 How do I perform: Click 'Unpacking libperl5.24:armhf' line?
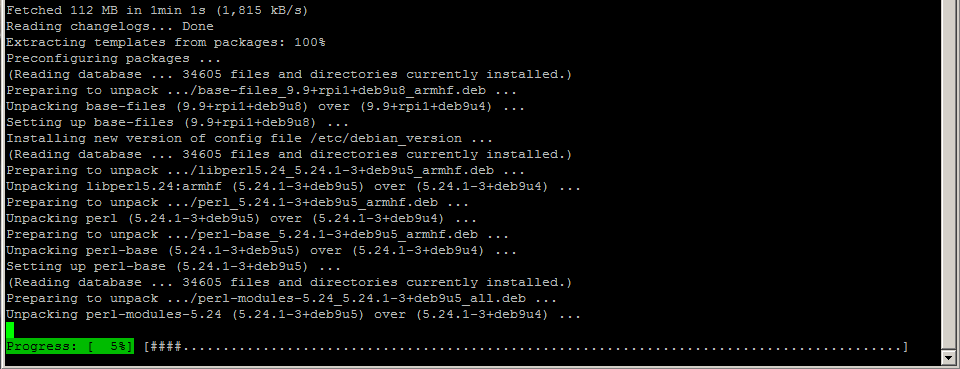click(293, 187)
